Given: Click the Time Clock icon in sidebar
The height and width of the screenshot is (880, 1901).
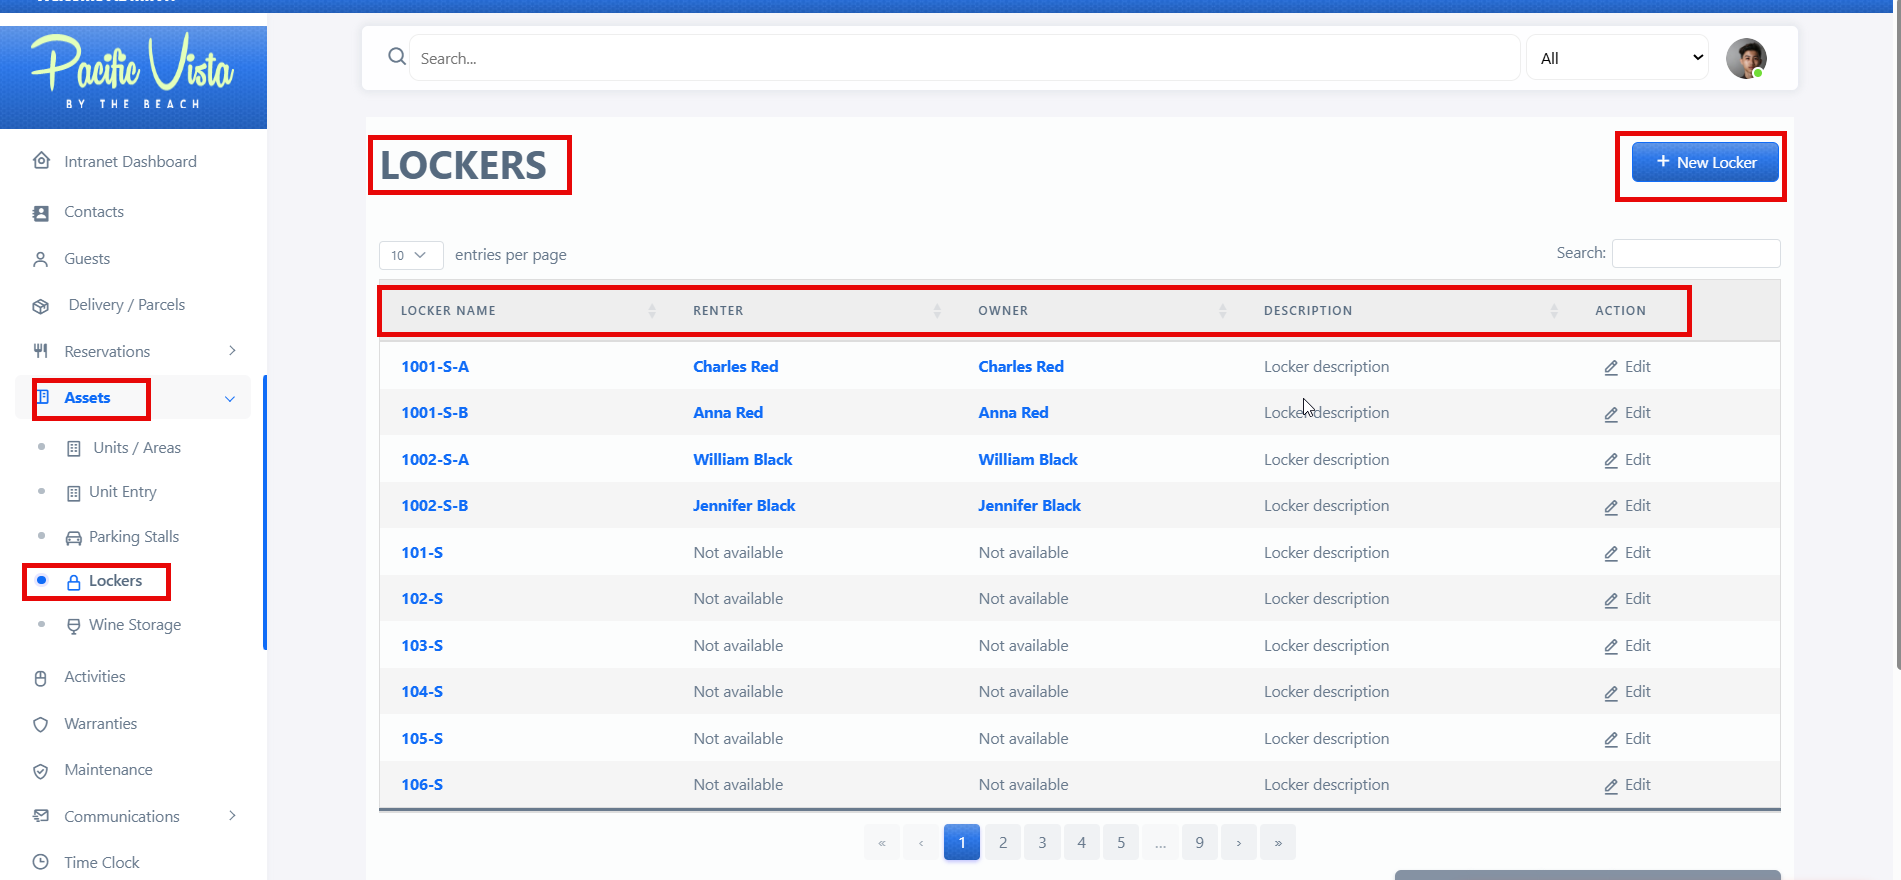Looking at the screenshot, I should click(x=41, y=862).
